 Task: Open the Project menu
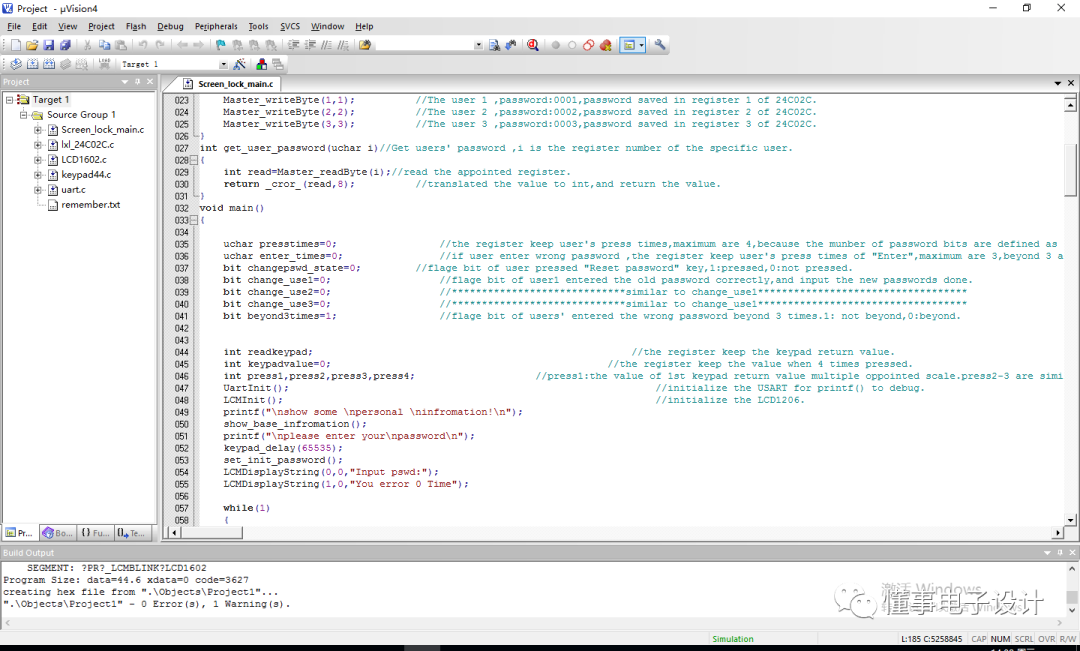point(101,26)
